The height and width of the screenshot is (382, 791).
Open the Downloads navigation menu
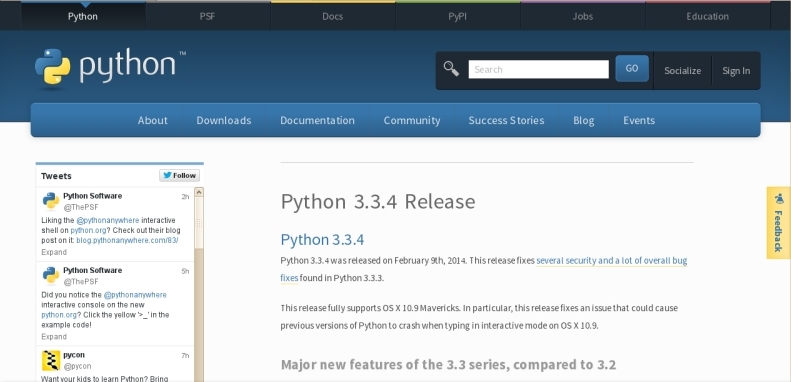point(223,120)
